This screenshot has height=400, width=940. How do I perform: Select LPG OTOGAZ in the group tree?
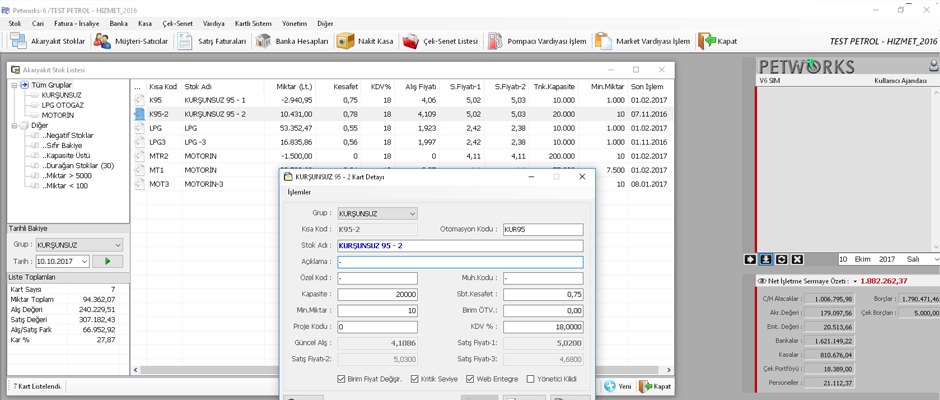(63, 105)
